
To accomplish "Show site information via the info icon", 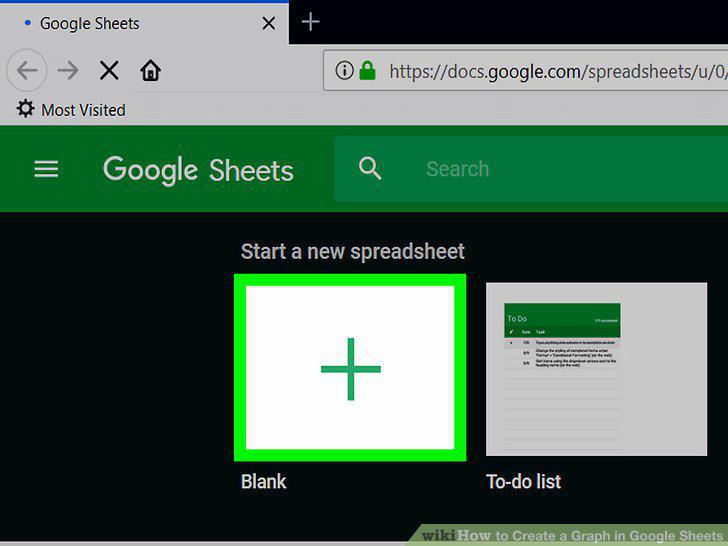I will (344, 71).
